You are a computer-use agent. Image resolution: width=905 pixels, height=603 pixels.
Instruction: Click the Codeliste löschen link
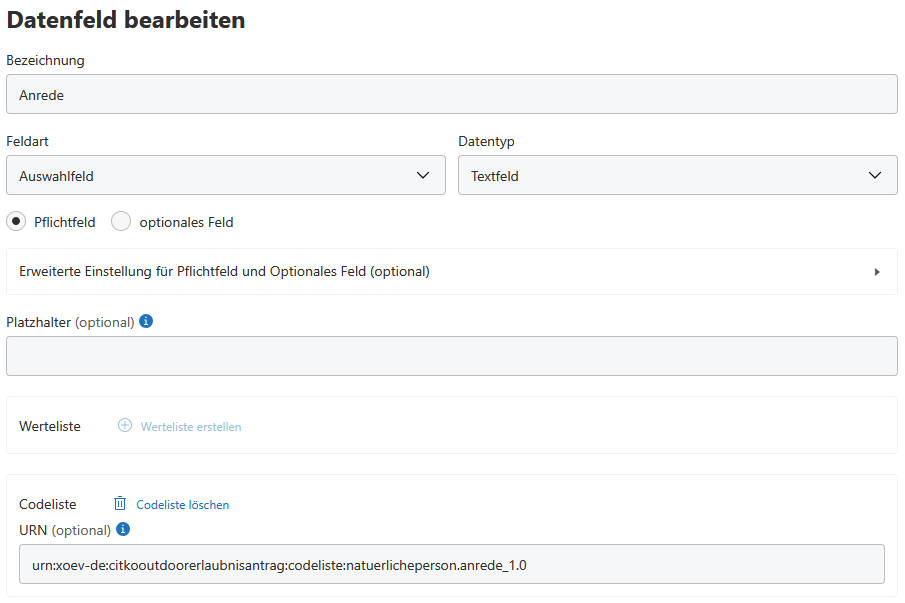point(183,505)
